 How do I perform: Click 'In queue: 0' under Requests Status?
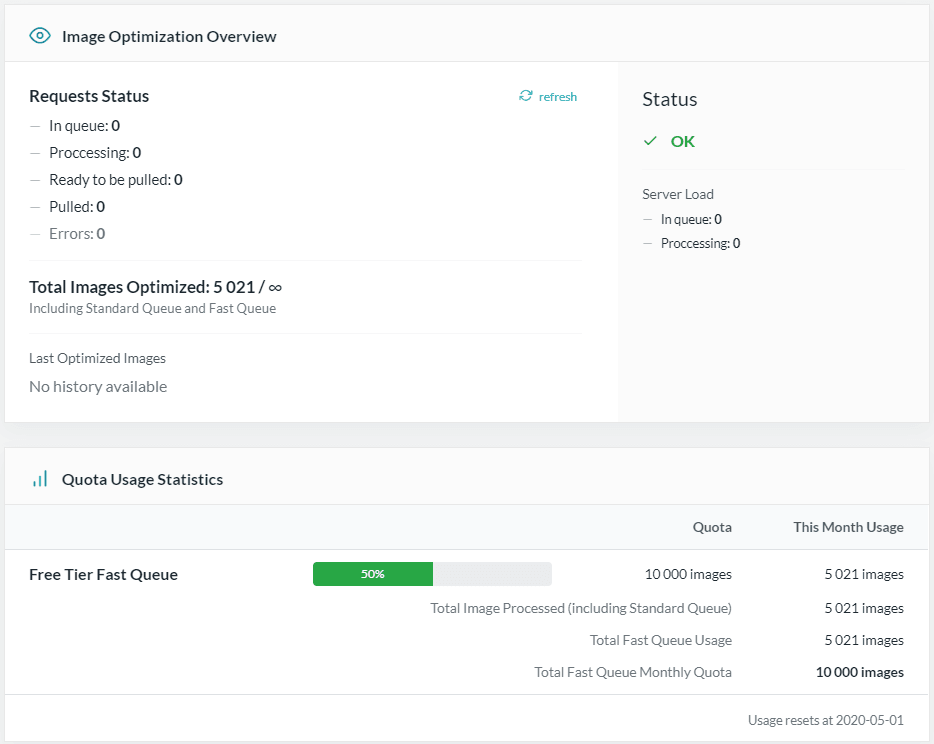point(85,126)
